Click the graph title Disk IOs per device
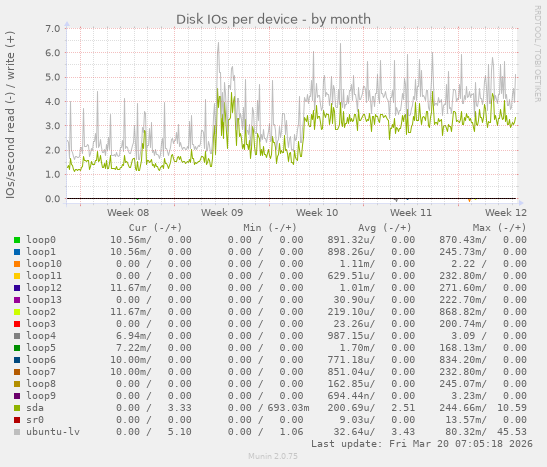547x467 pixels. (x=273, y=20)
